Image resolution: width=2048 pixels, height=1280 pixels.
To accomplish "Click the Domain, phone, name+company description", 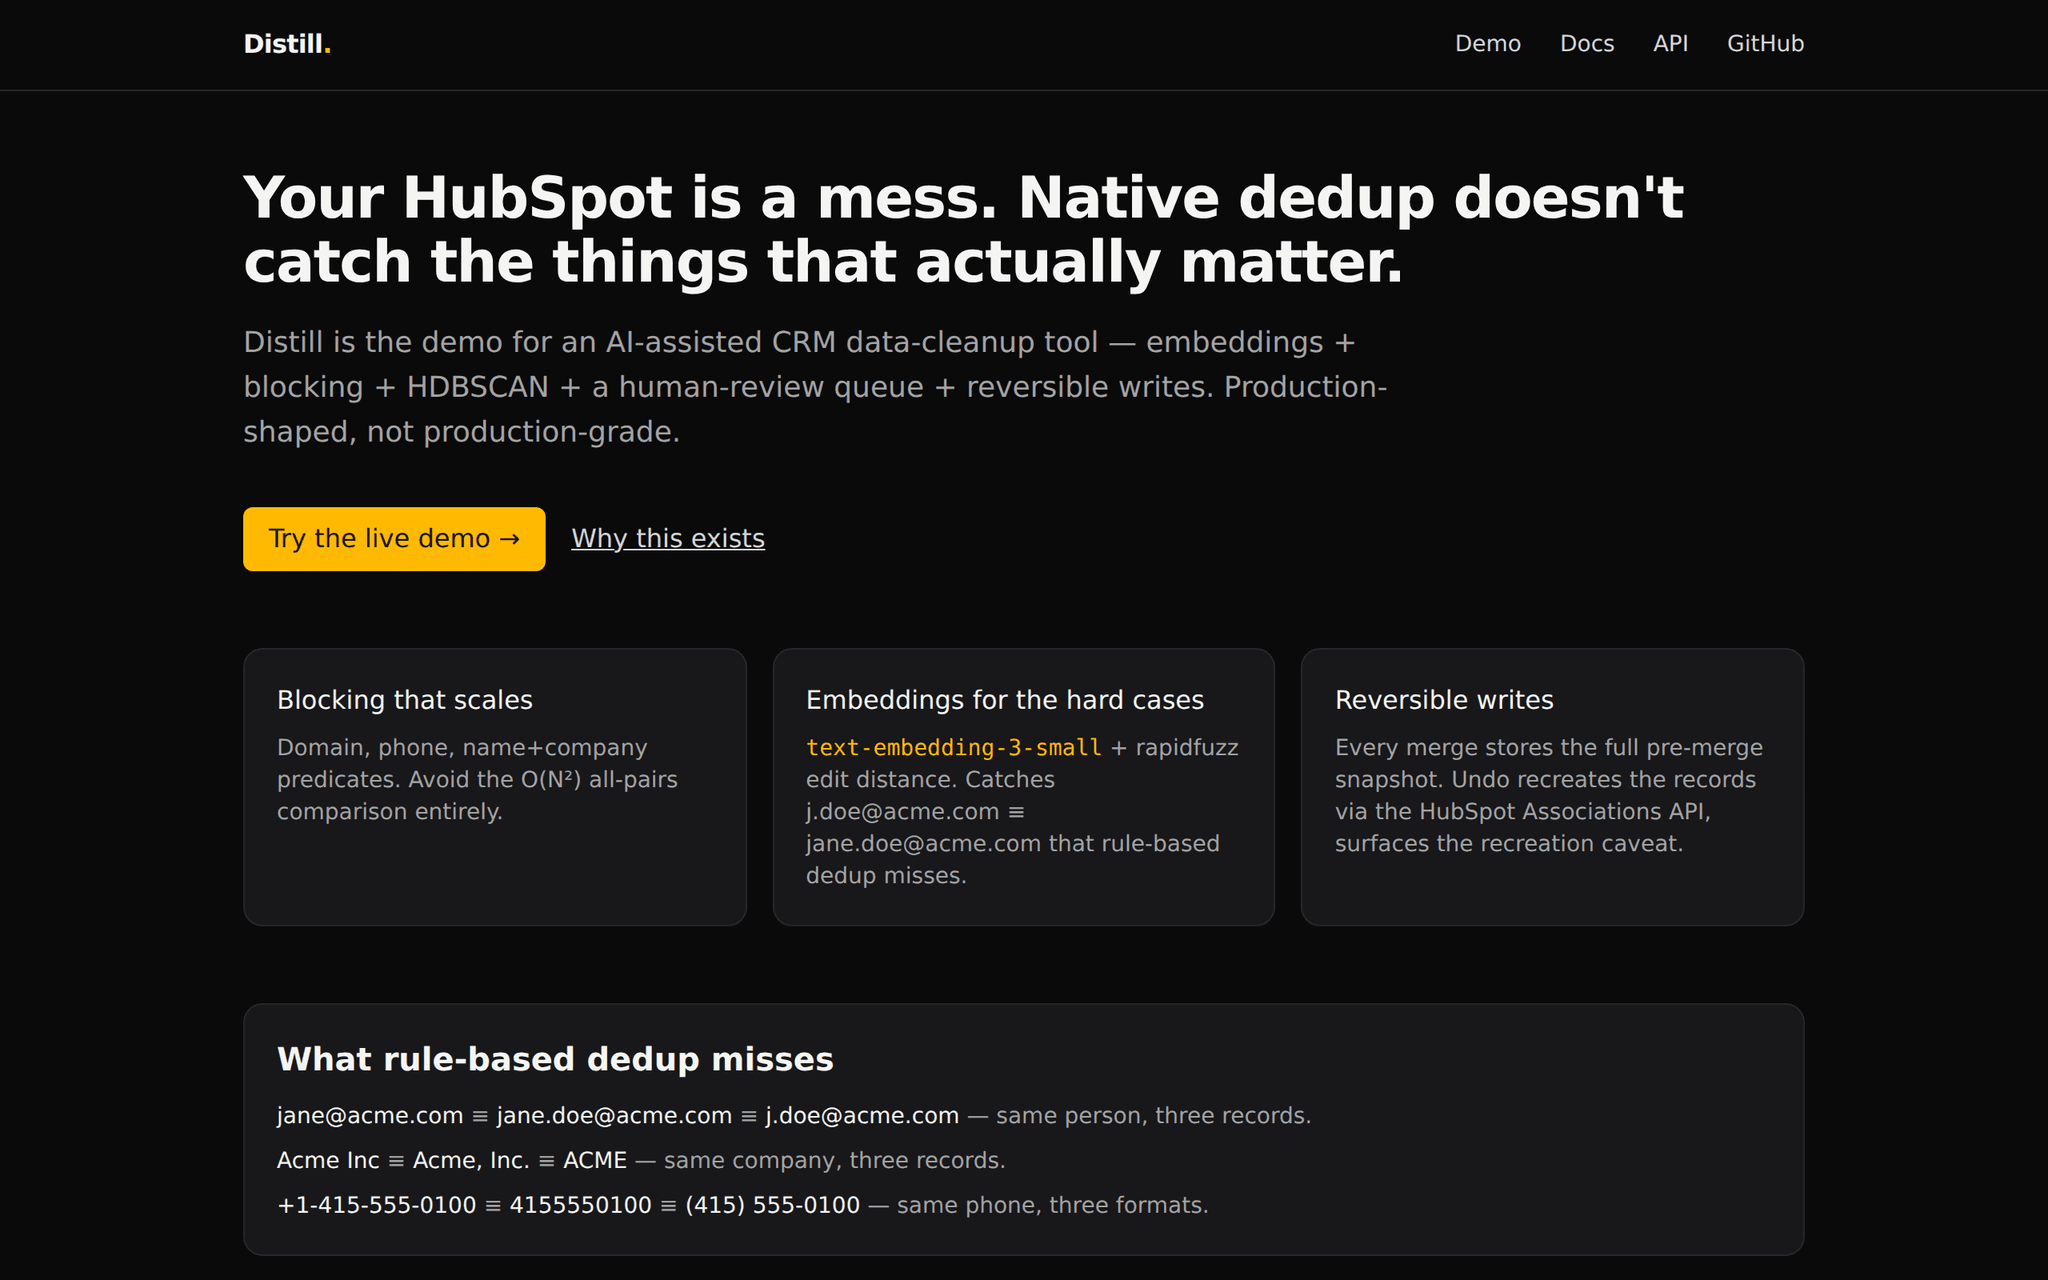I will (477, 780).
